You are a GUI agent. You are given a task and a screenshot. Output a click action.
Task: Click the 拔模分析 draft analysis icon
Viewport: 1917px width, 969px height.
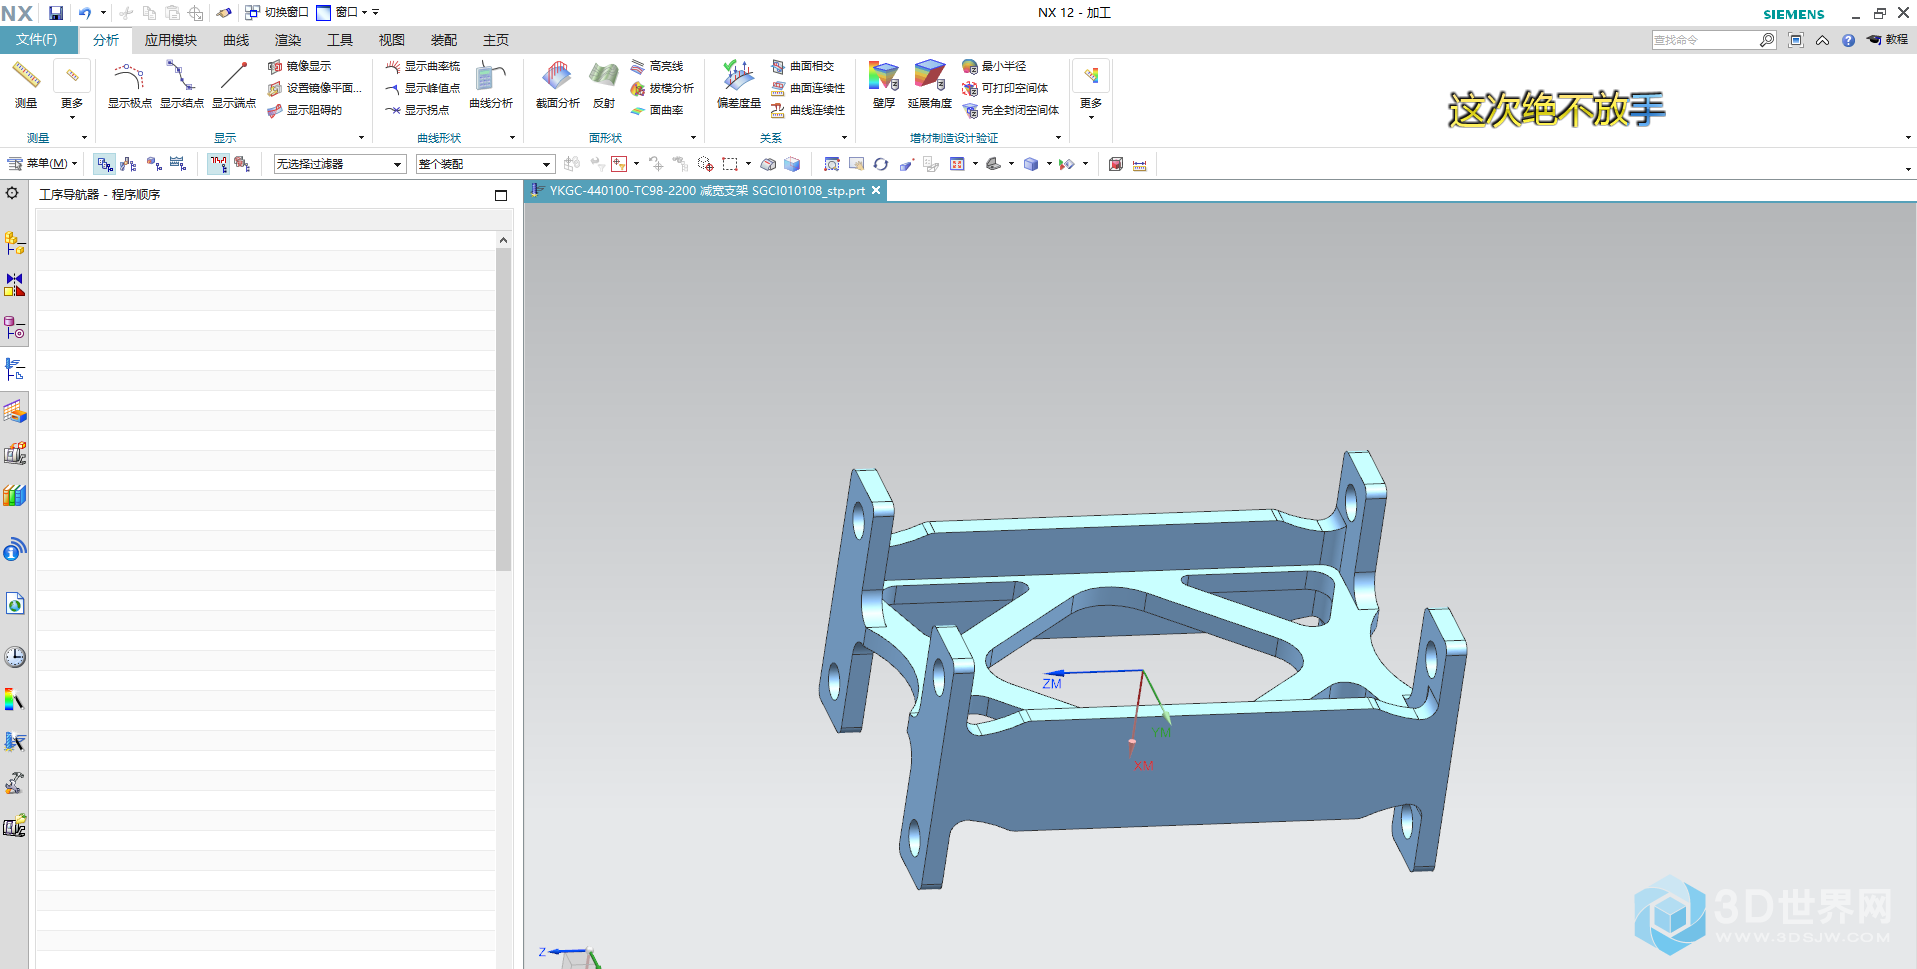[638, 88]
